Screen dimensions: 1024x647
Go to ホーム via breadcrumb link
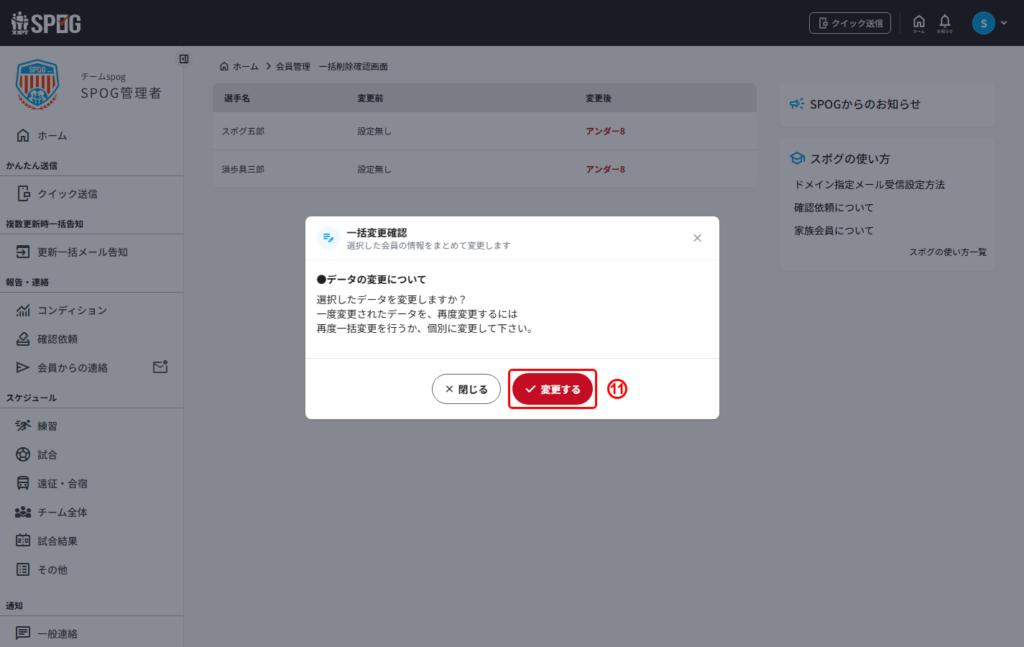pos(246,67)
